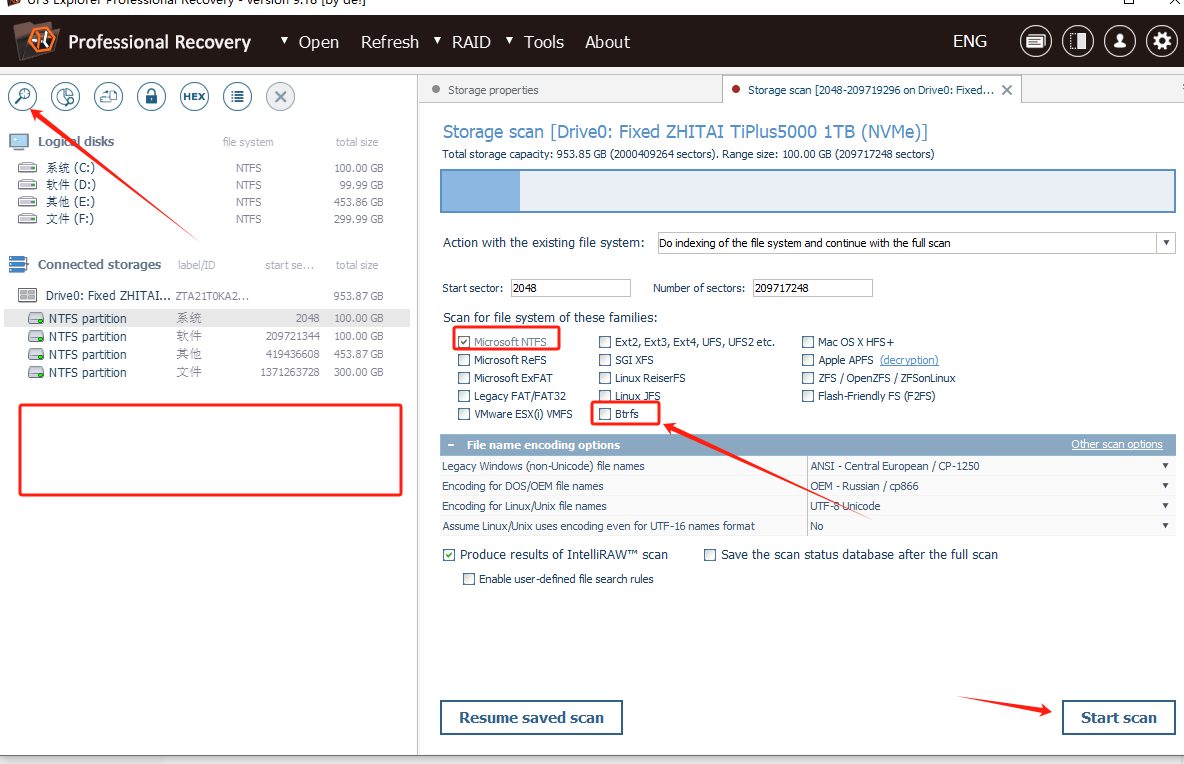Enable the Microsoft ExFAT checkbox

click(x=464, y=378)
